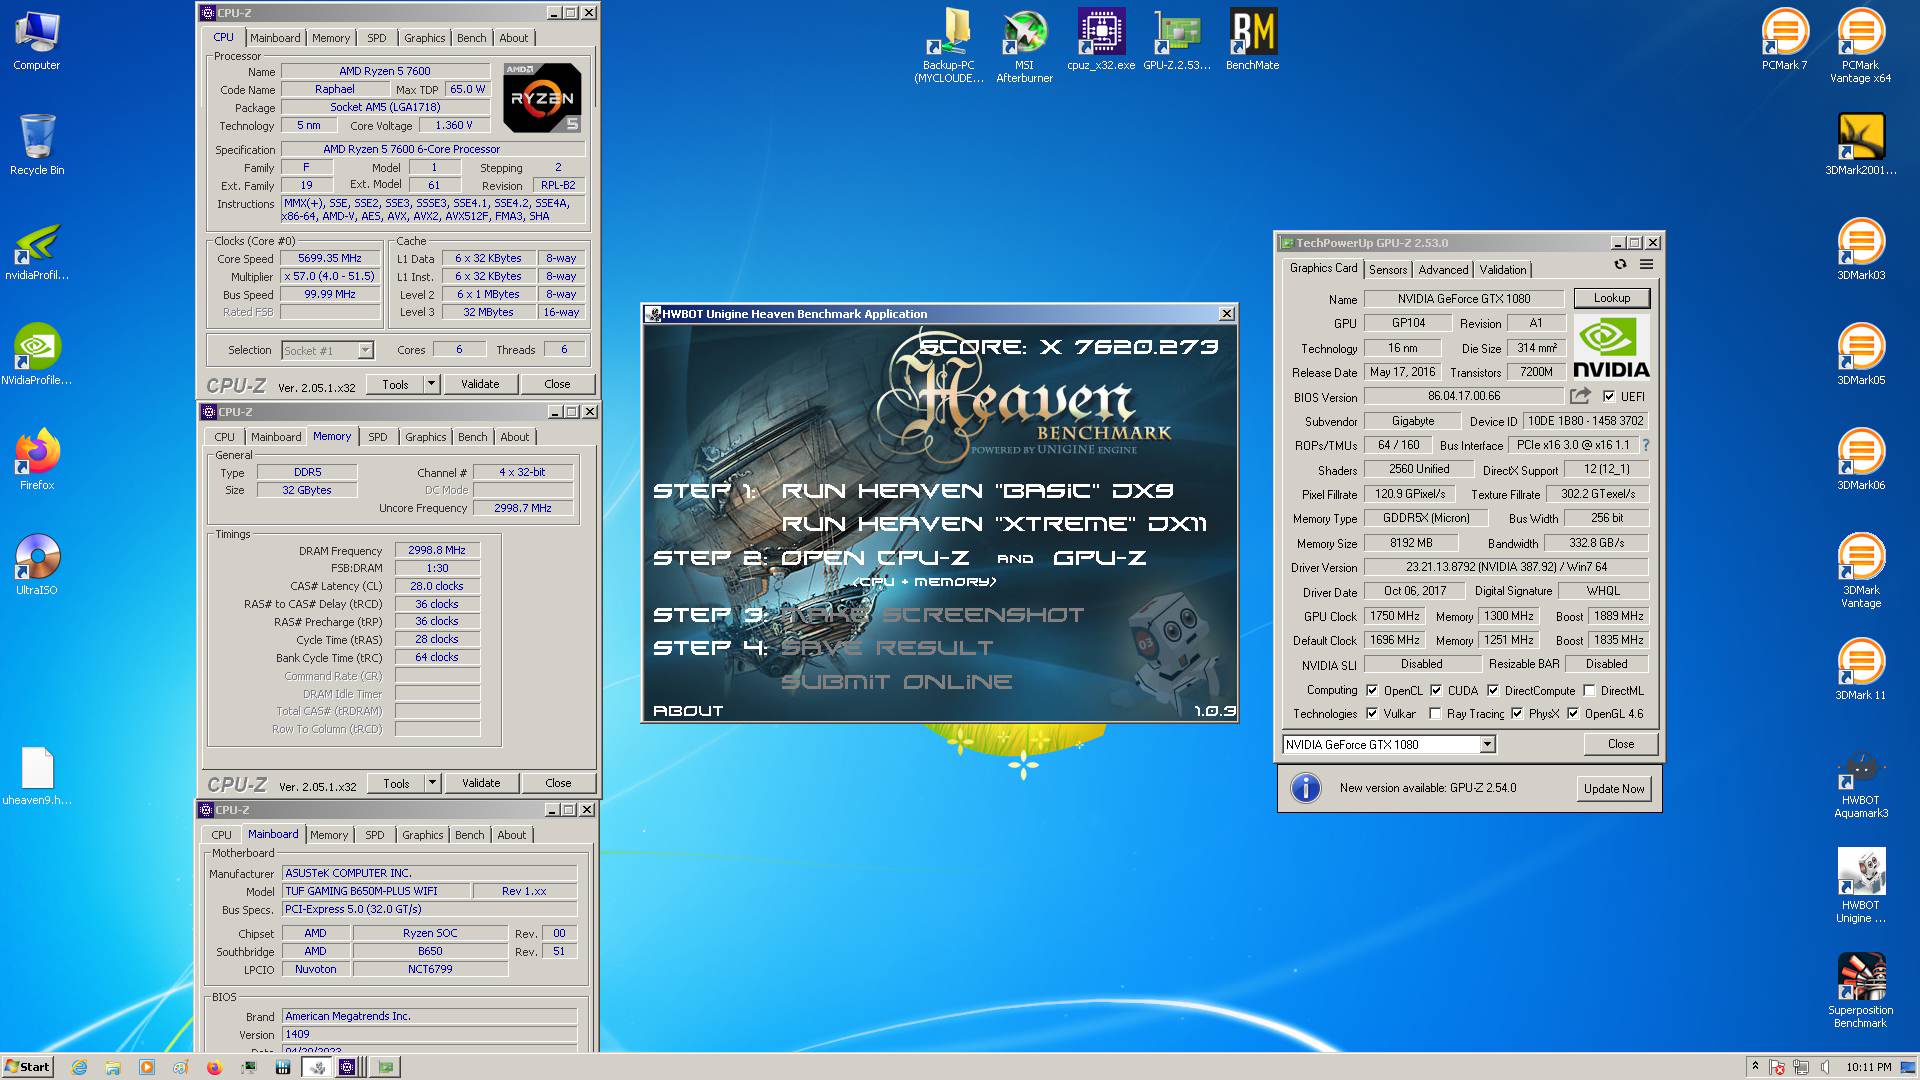
Task: Select the cpuz_x32.exe desktop icon
Action: tap(1101, 41)
